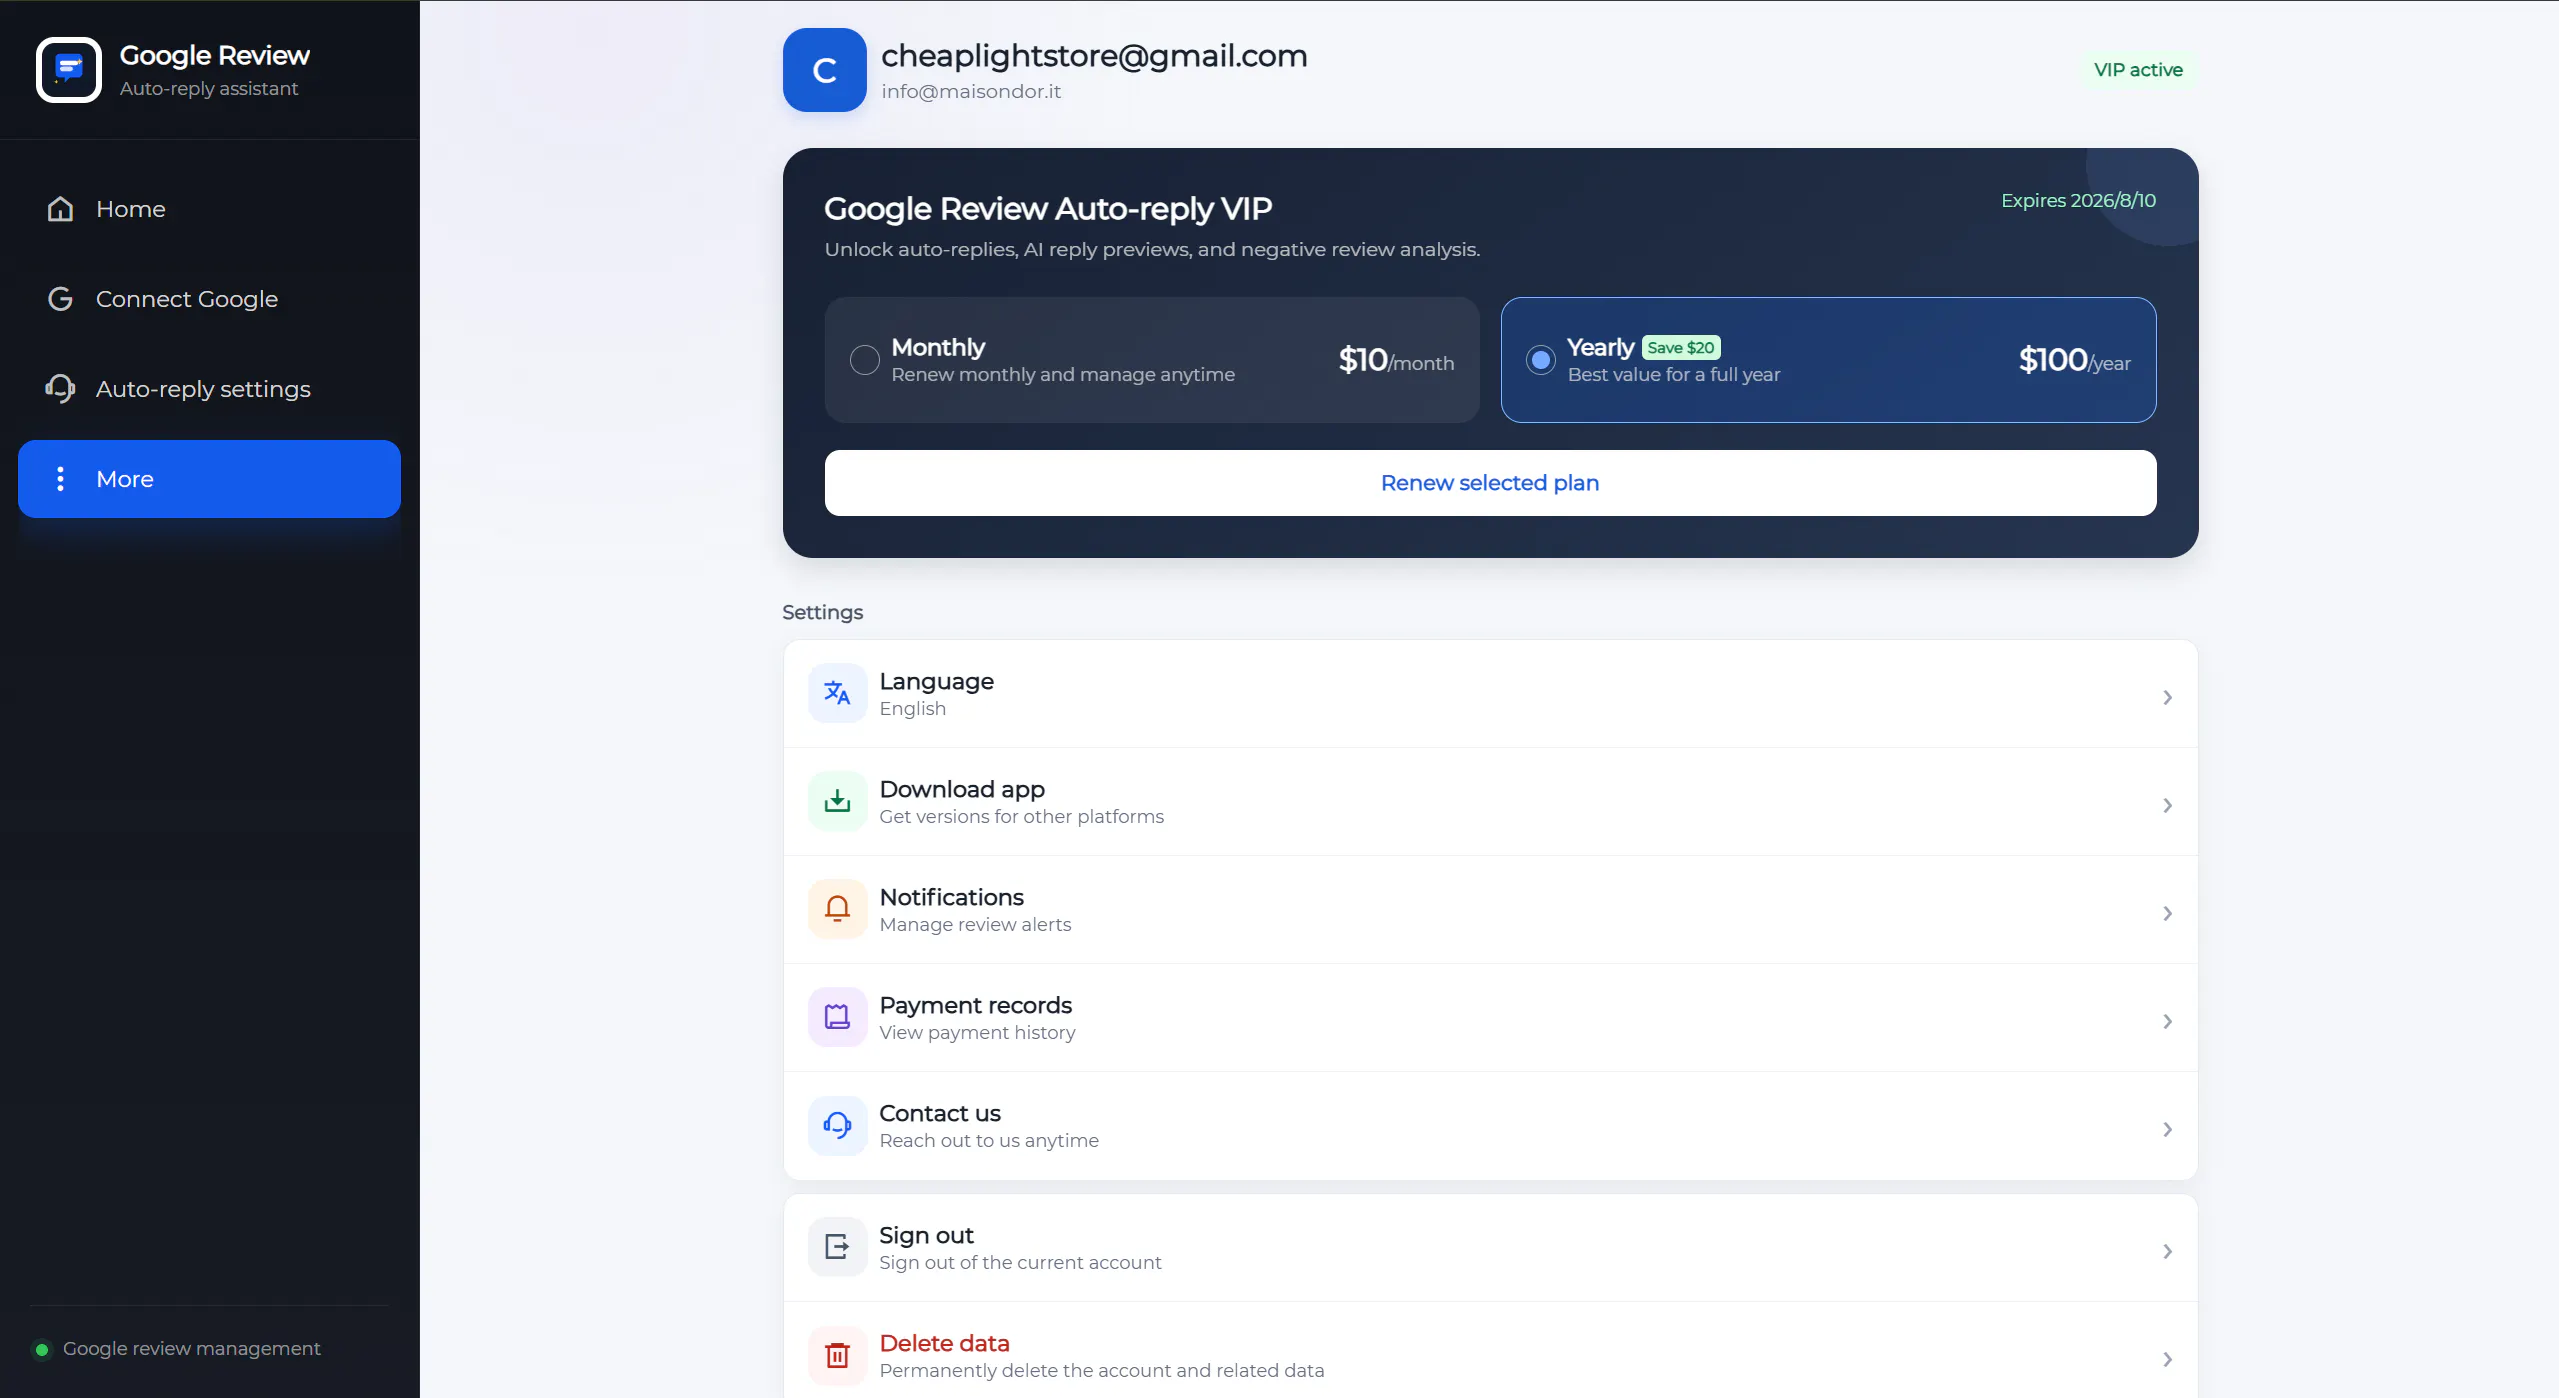Click the Google review management footer text

click(x=192, y=1349)
